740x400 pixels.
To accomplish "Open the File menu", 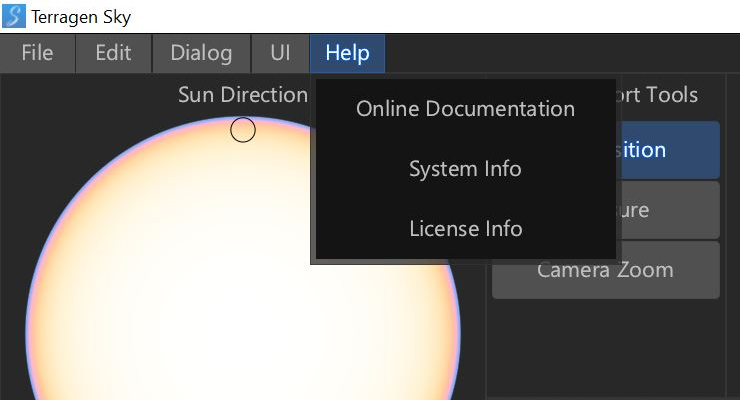I will (x=37, y=53).
